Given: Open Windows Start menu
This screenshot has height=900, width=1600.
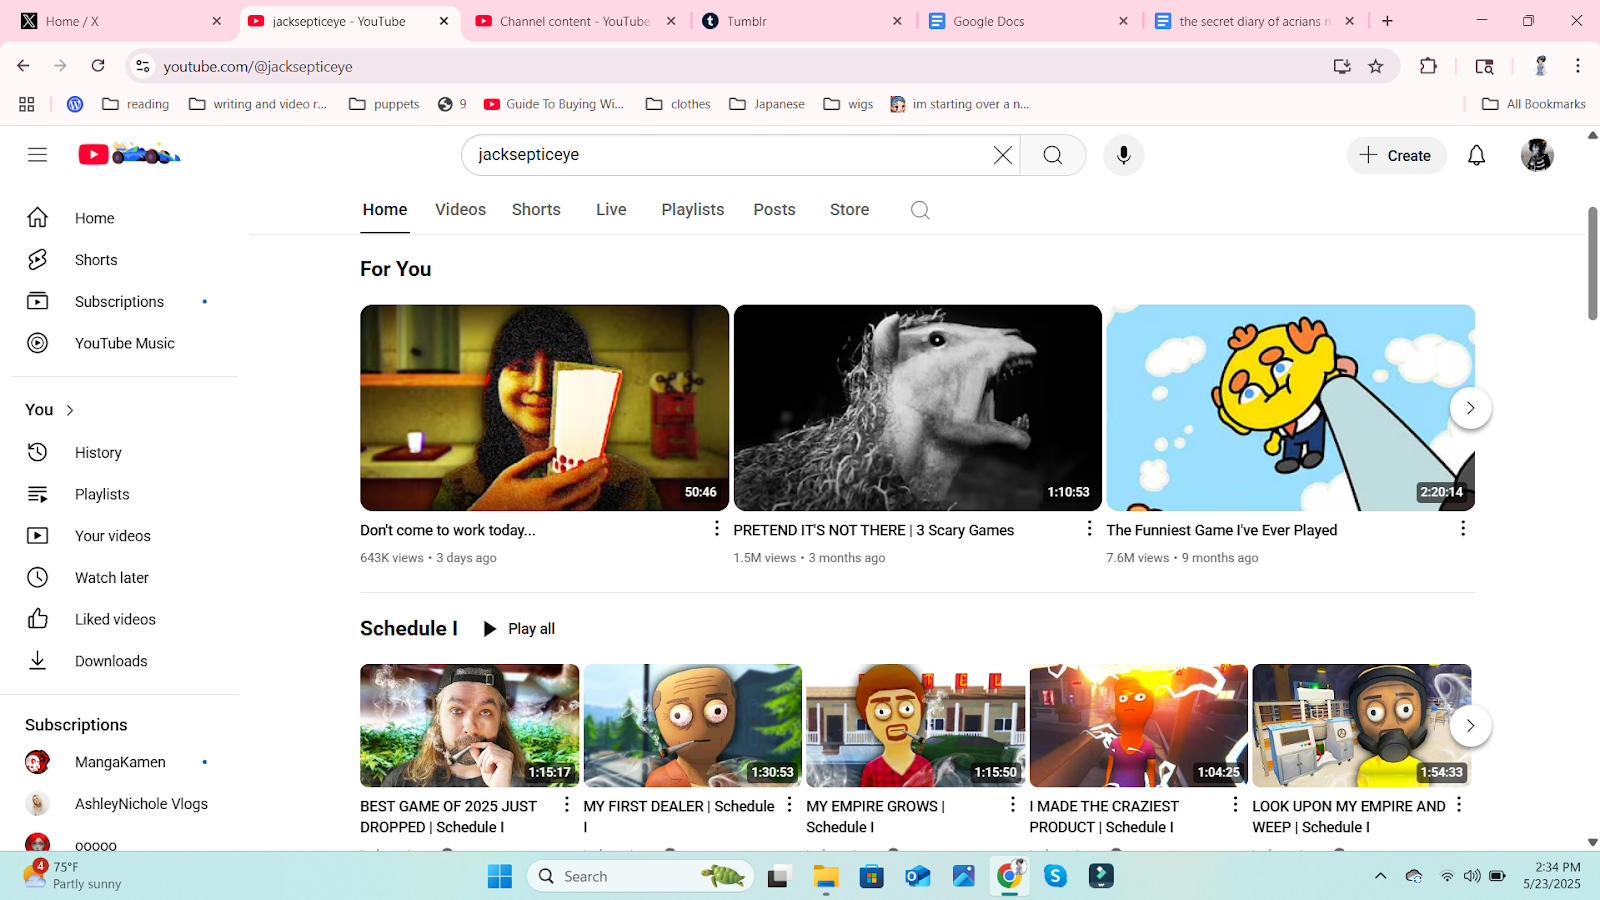Looking at the screenshot, I should pos(500,876).
